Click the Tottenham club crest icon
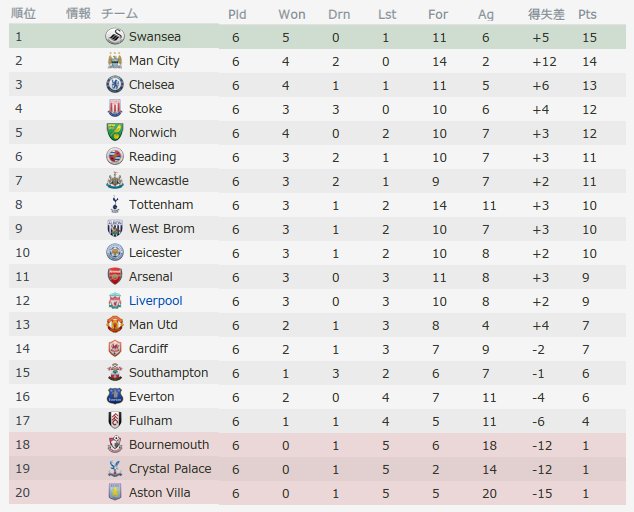This screenshot has width=634, height=512. click(114, 205)
